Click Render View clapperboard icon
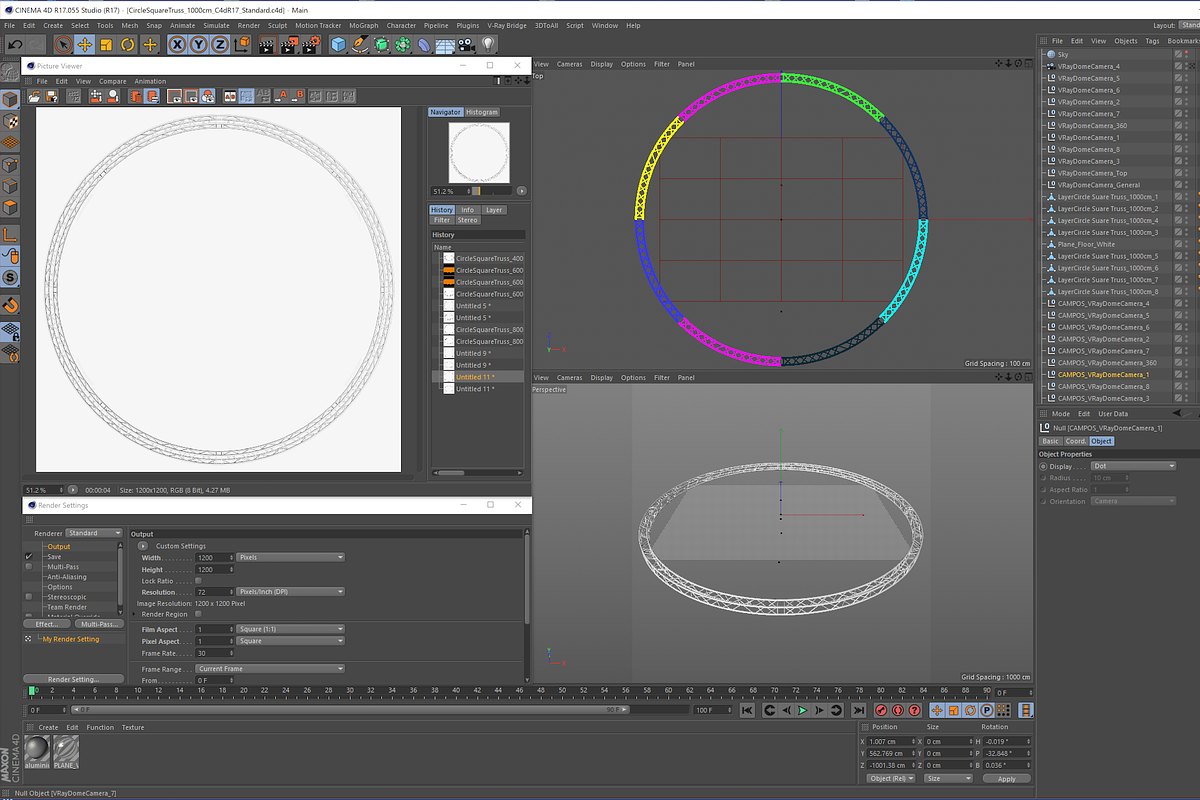The image size is (1200, 800). pos(268,44)
